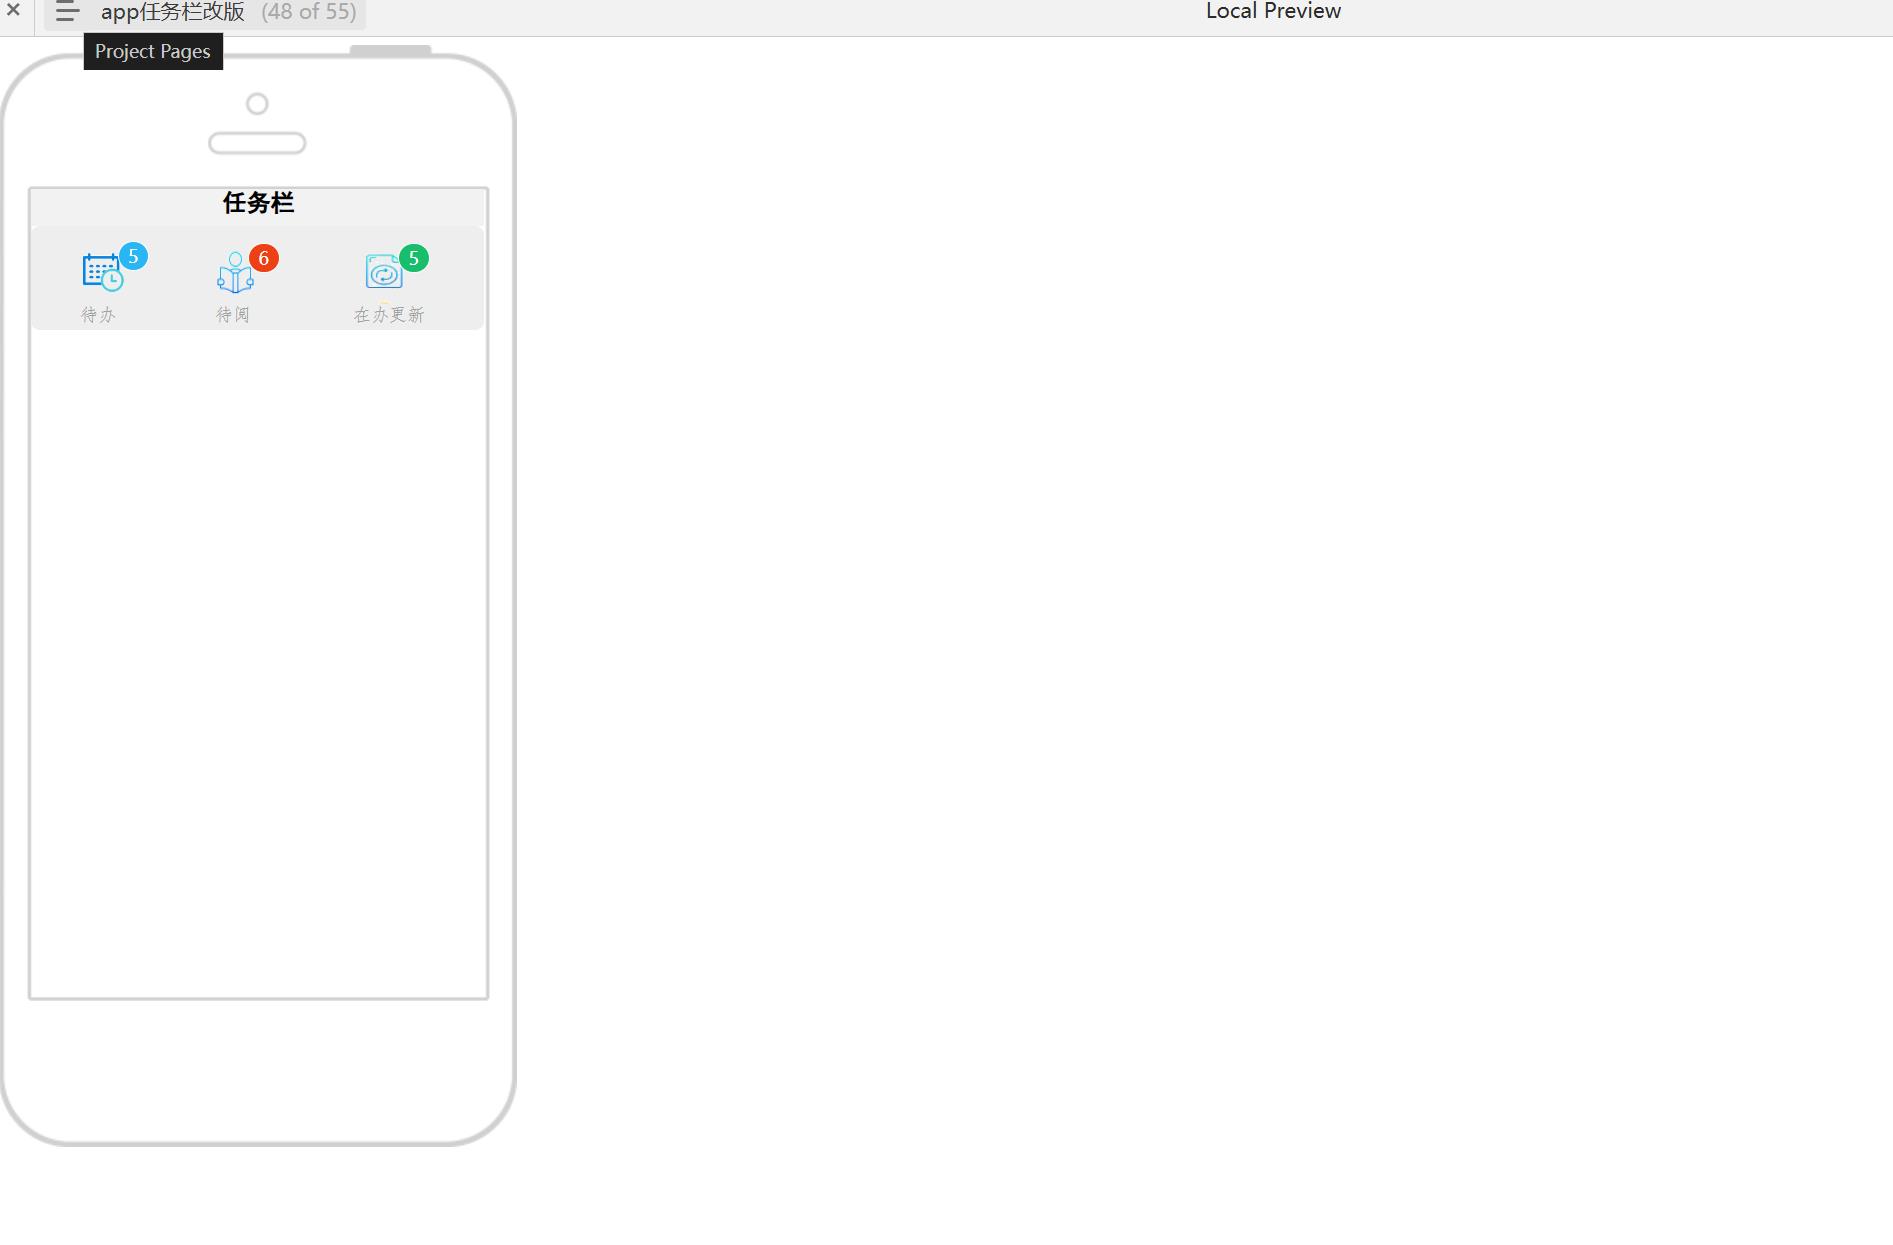
Task: Click the (48 of 55) page counter
Action: point(309,12)
